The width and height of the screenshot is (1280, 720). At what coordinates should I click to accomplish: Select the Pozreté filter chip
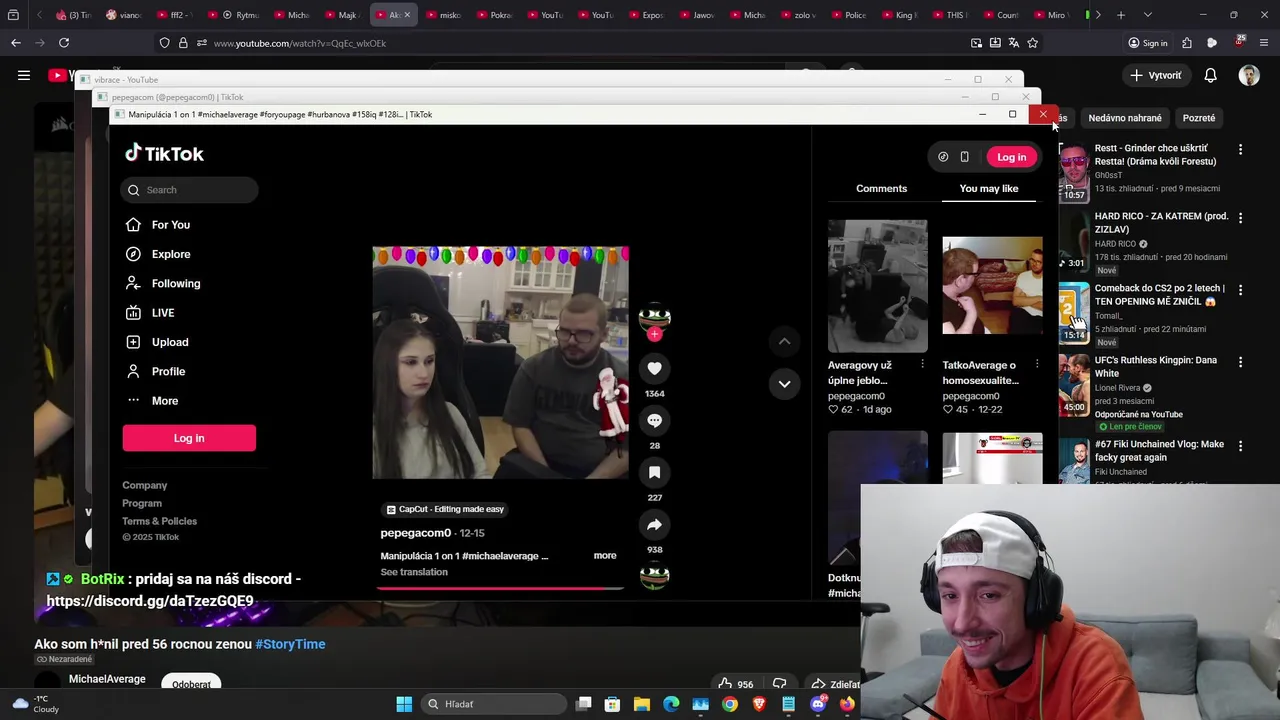1199,118
